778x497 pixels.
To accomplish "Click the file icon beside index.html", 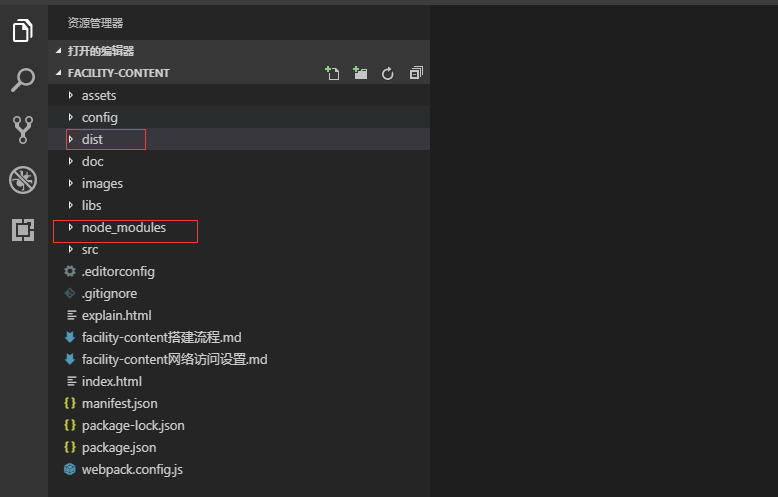I will pos(71,381).
